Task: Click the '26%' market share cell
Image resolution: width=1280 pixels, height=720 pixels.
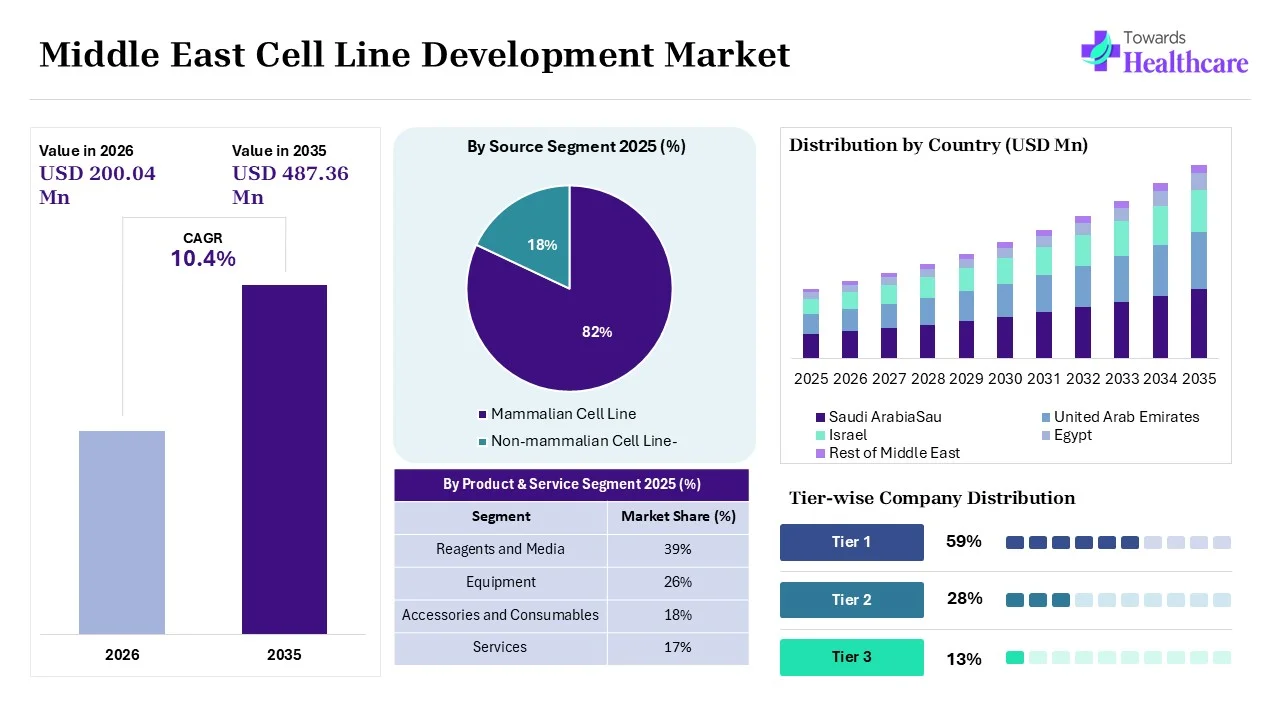Action: coord(678,582)
